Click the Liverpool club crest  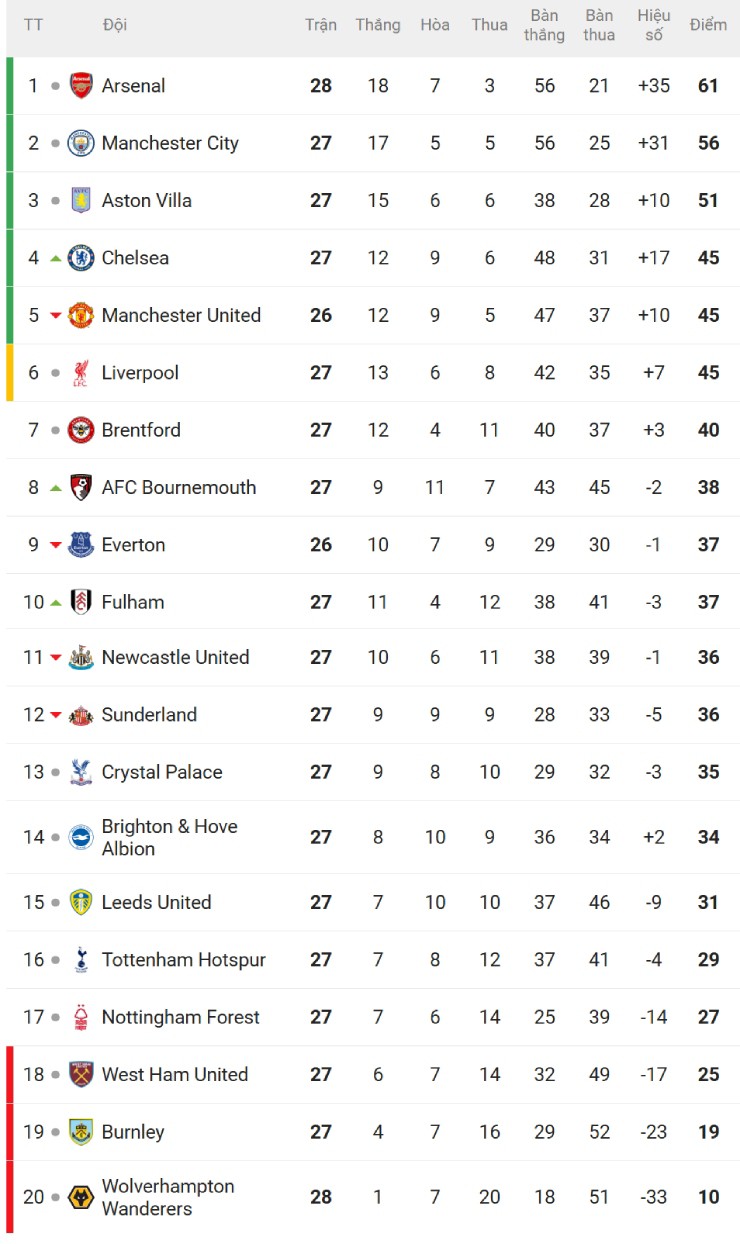pyautogui.click(x=81, y=373)
